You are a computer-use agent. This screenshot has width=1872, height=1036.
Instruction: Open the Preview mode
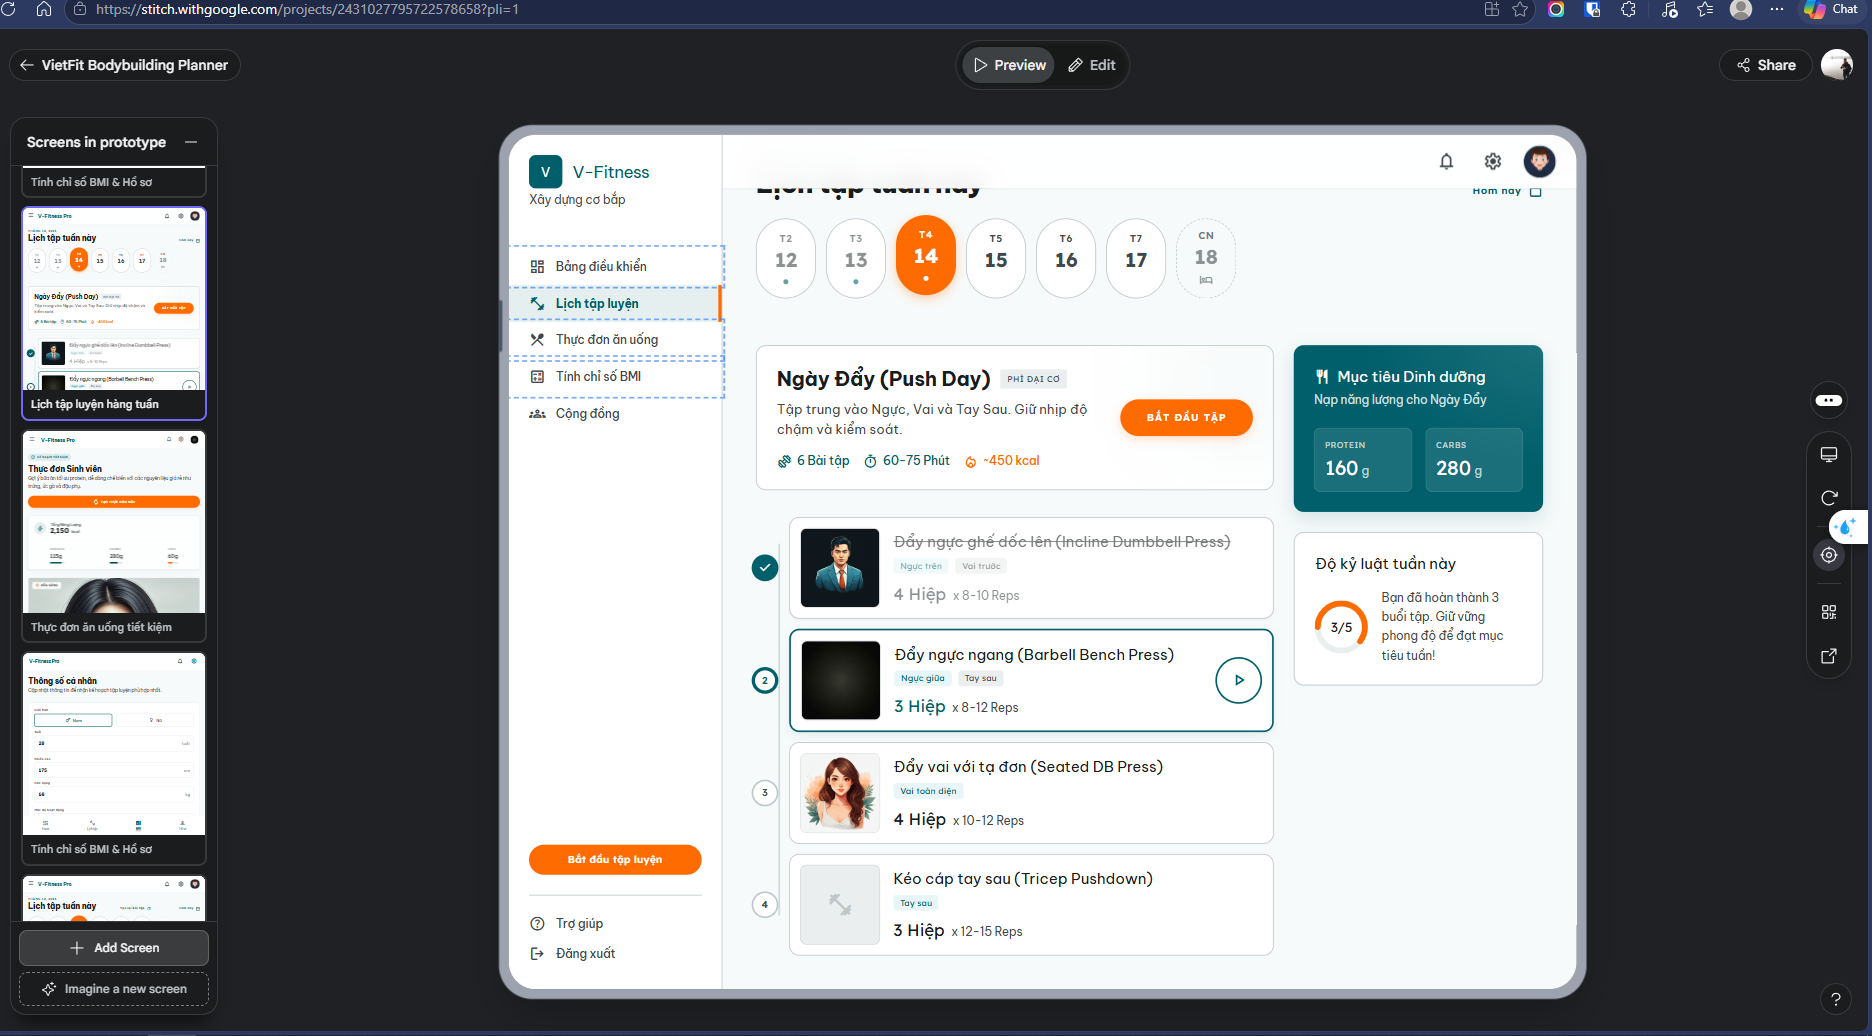coord(1009,65)
